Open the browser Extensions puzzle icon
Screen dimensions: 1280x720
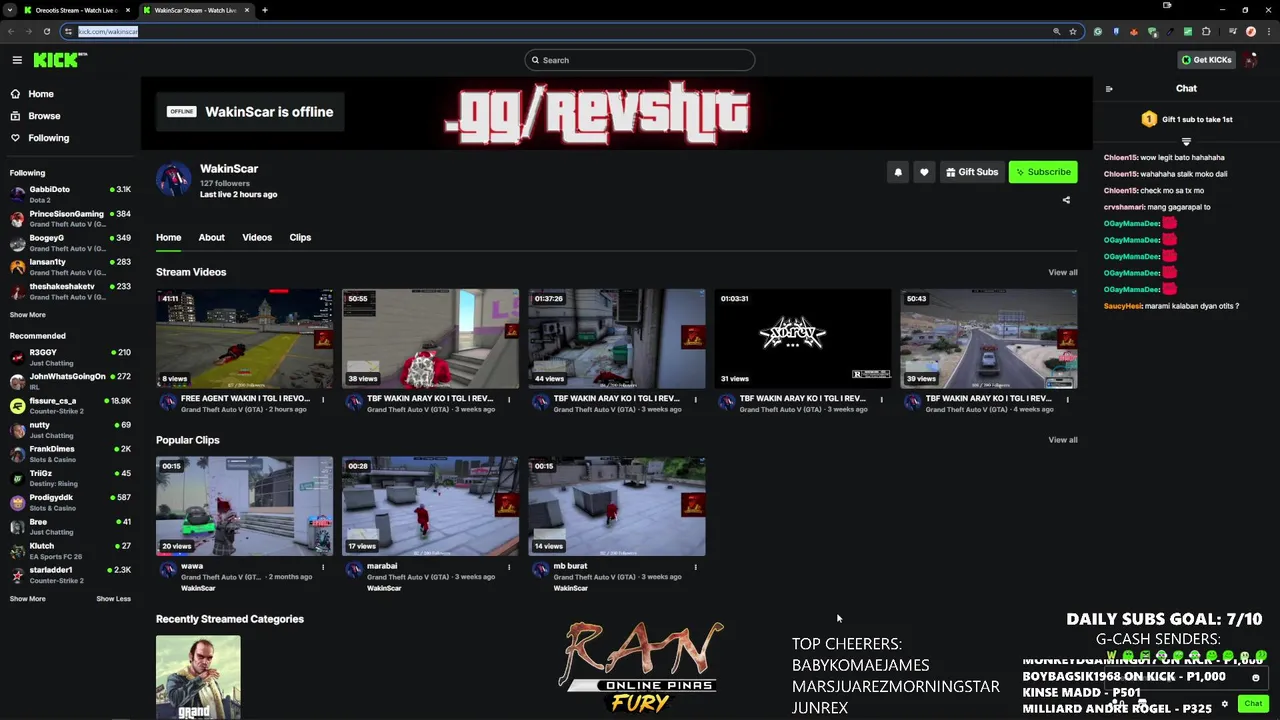pyautogui.click(x=1206, y=31)
